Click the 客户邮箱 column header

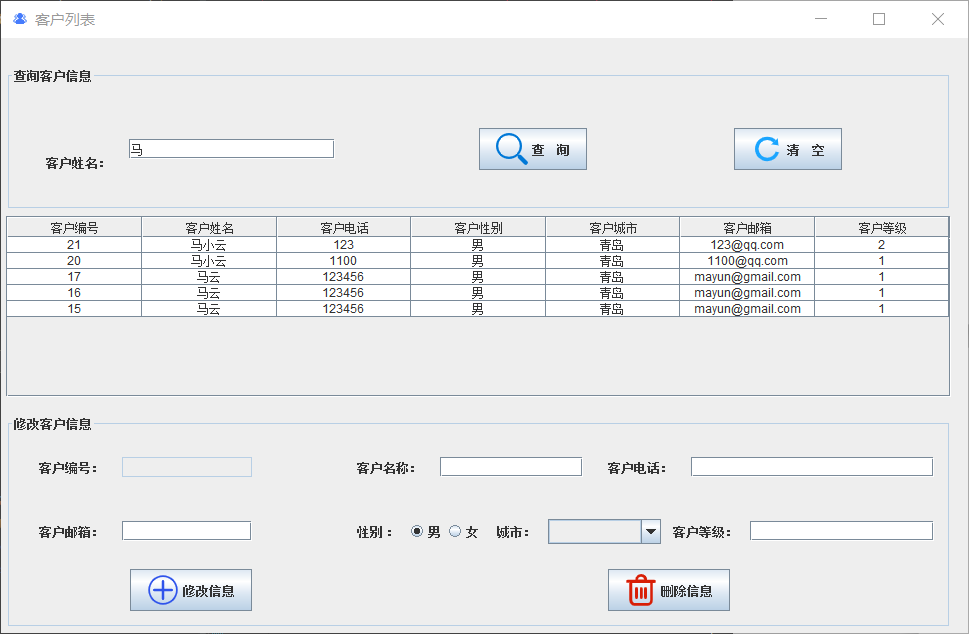[x=747, y=227]
